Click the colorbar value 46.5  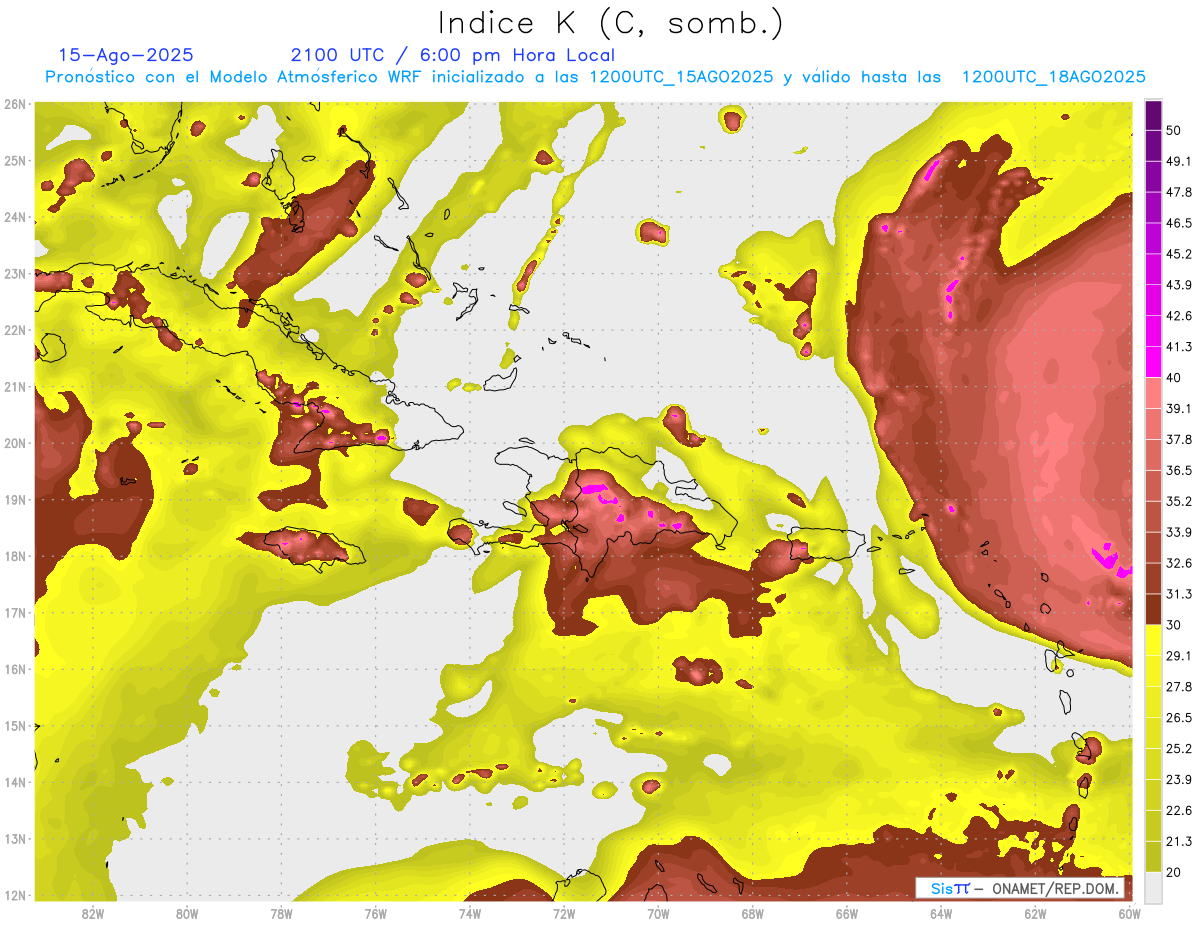pyautogui.click(x=1178, y=223)
